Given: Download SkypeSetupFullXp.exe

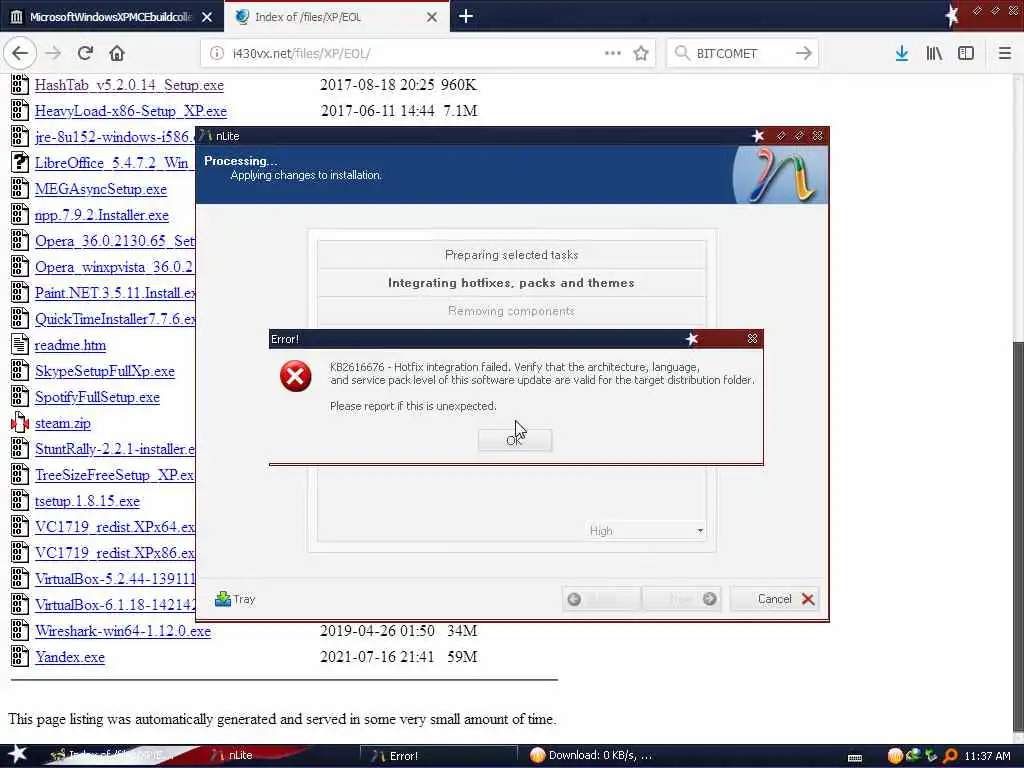Looking at the screenshot, I should [x=104, y=371].
